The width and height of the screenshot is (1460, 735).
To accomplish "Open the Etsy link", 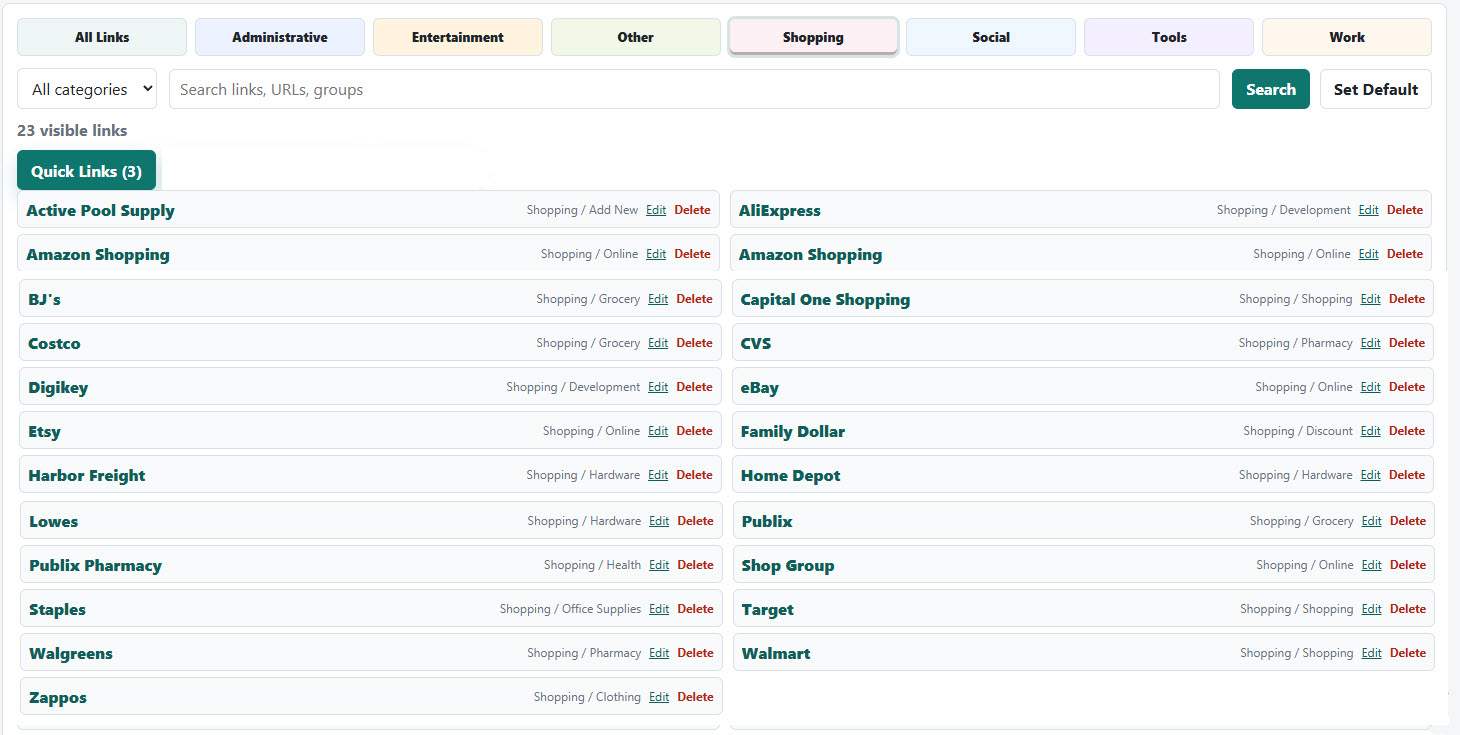I will [x=44, y=431].
